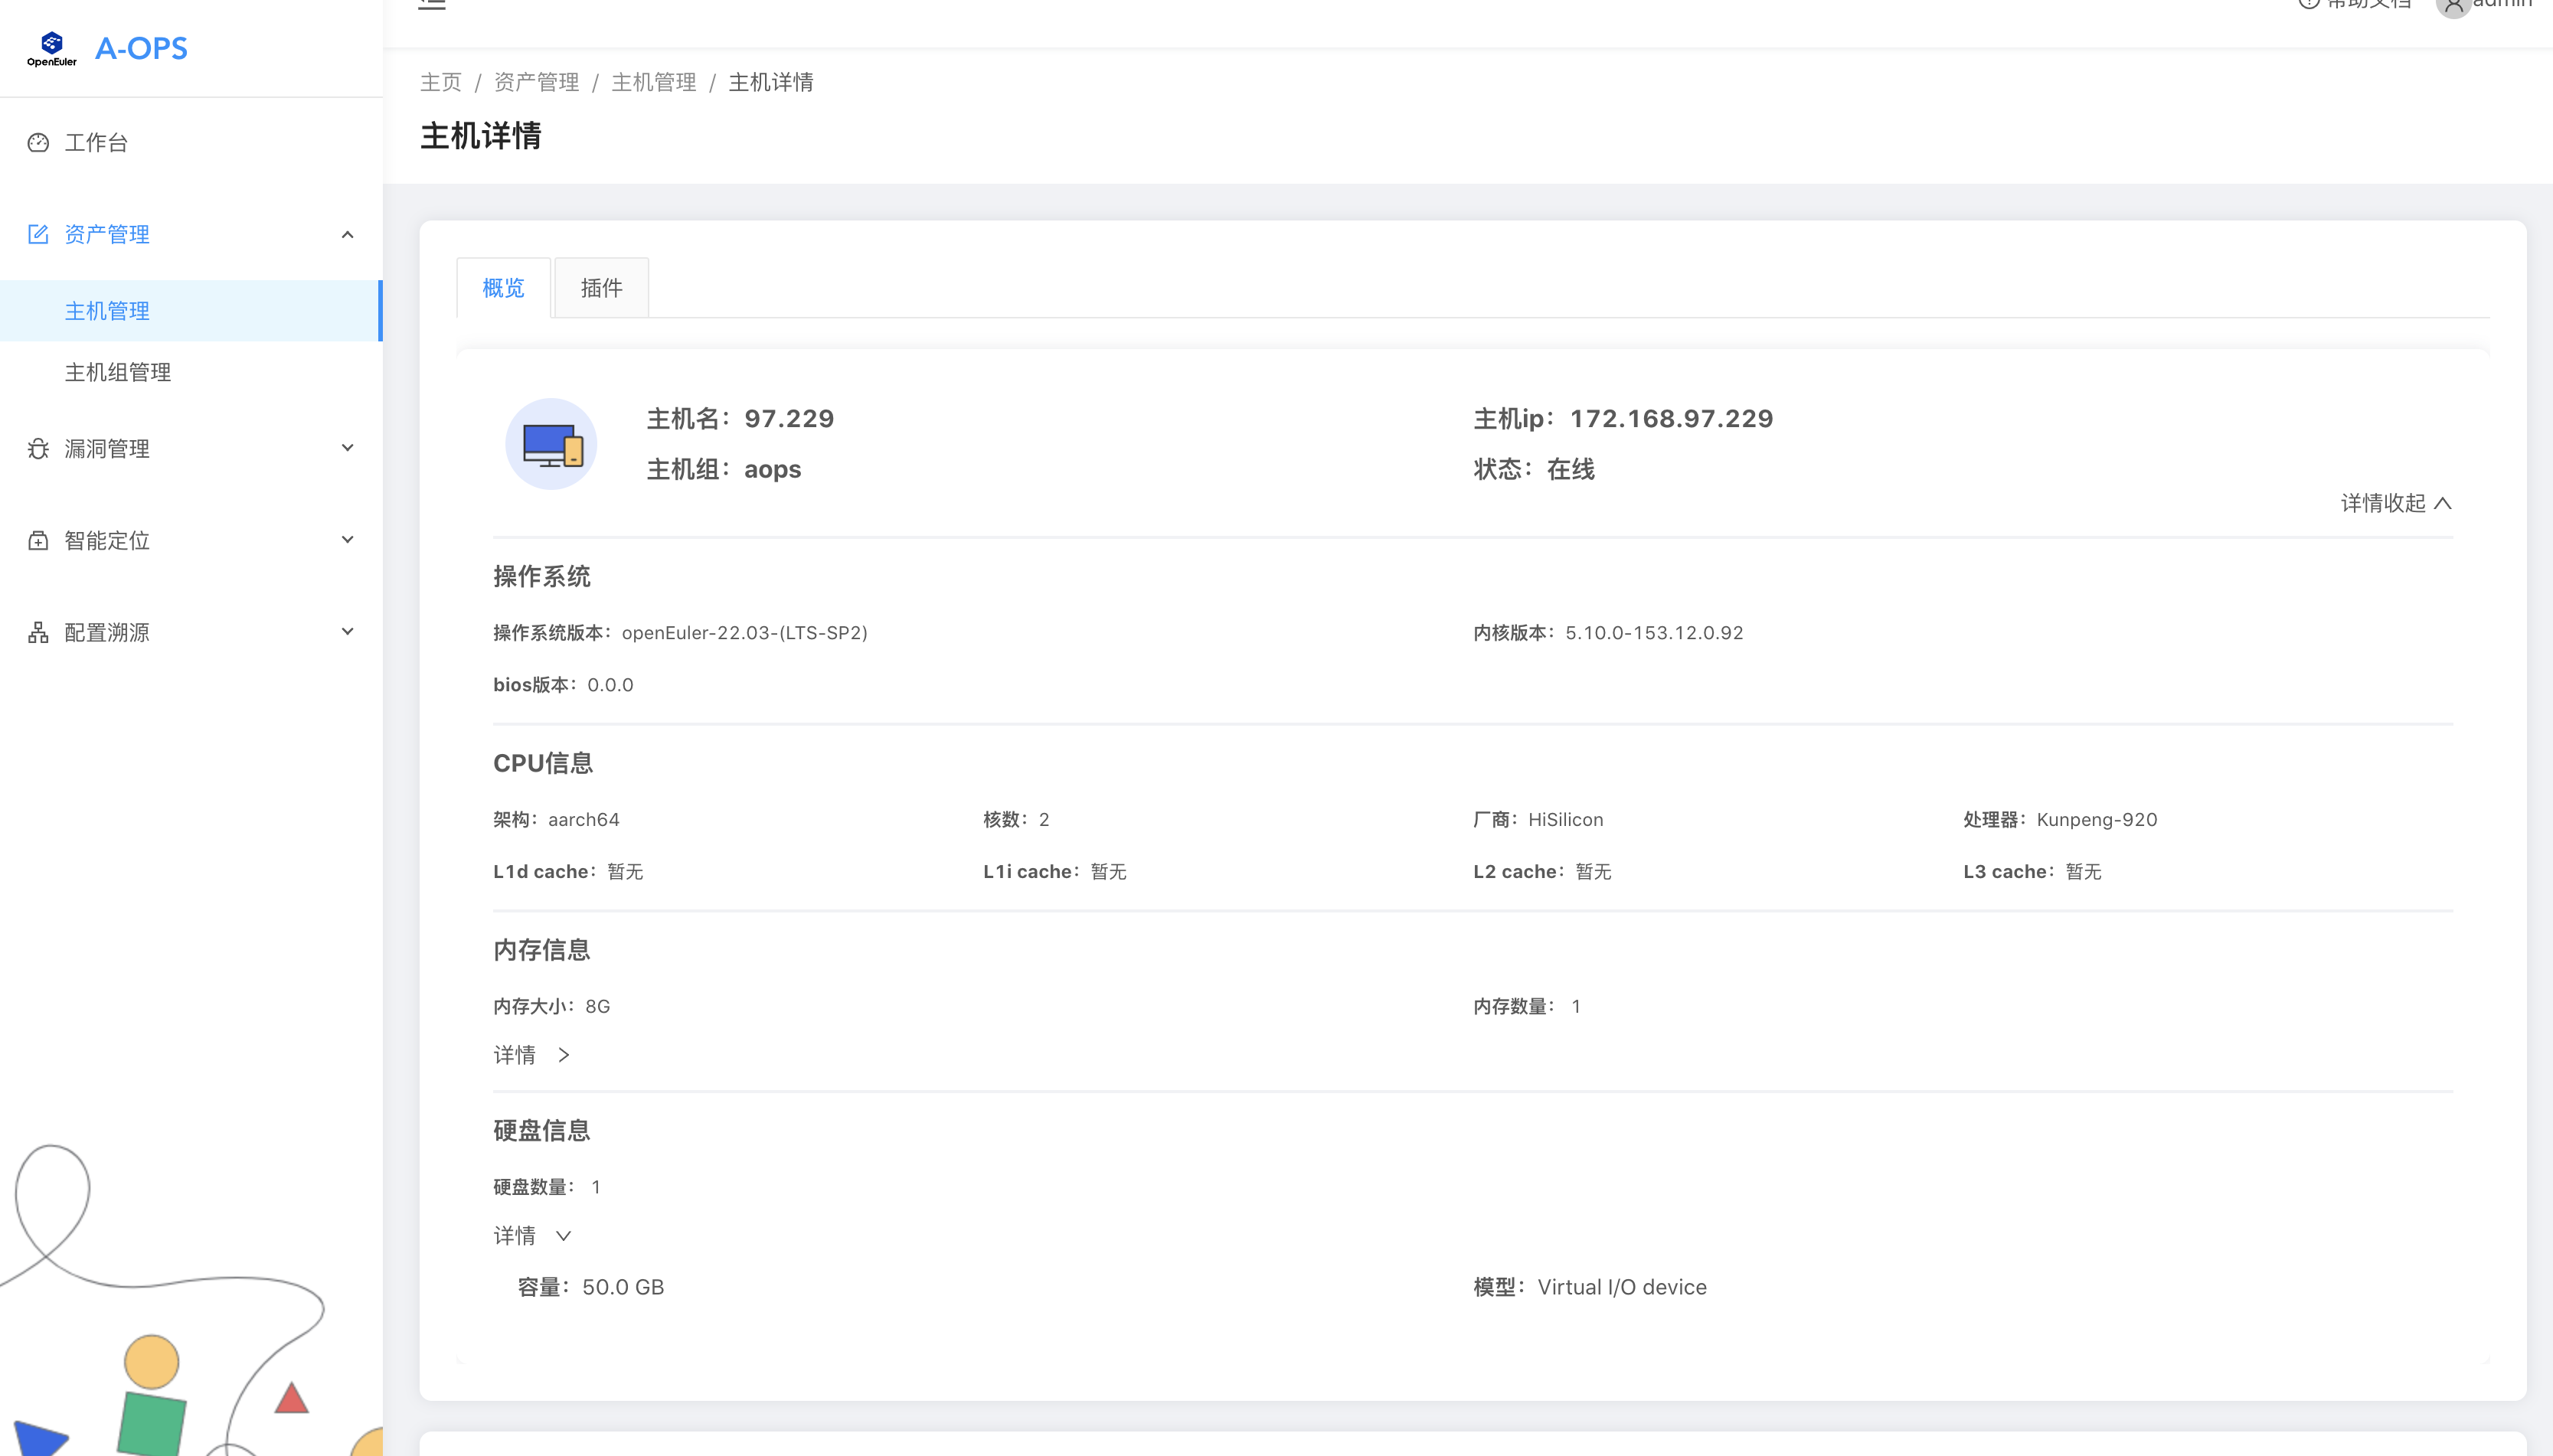Open 主机组管理 in sidebar
Screen dimensions: 2553x1456
tap(118, 373)
